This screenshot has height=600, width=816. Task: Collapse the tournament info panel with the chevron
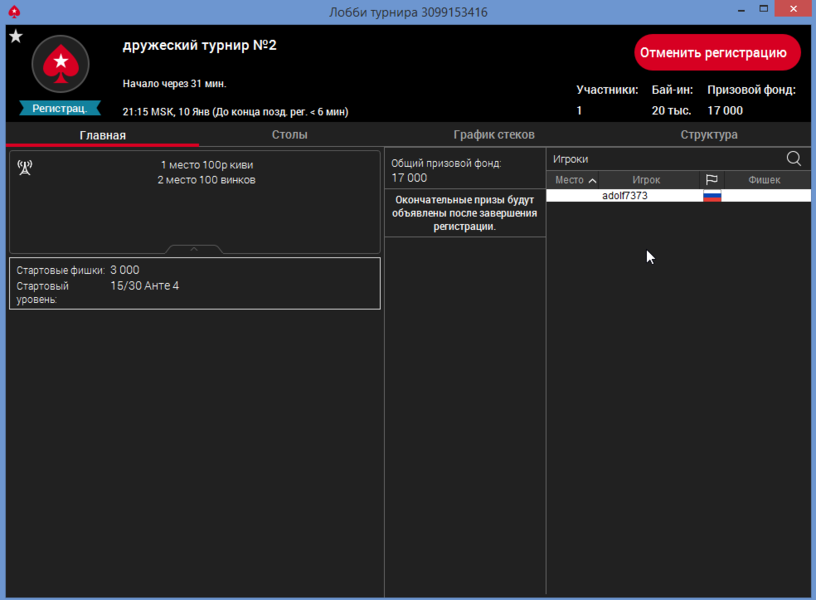tap(194, 249)
